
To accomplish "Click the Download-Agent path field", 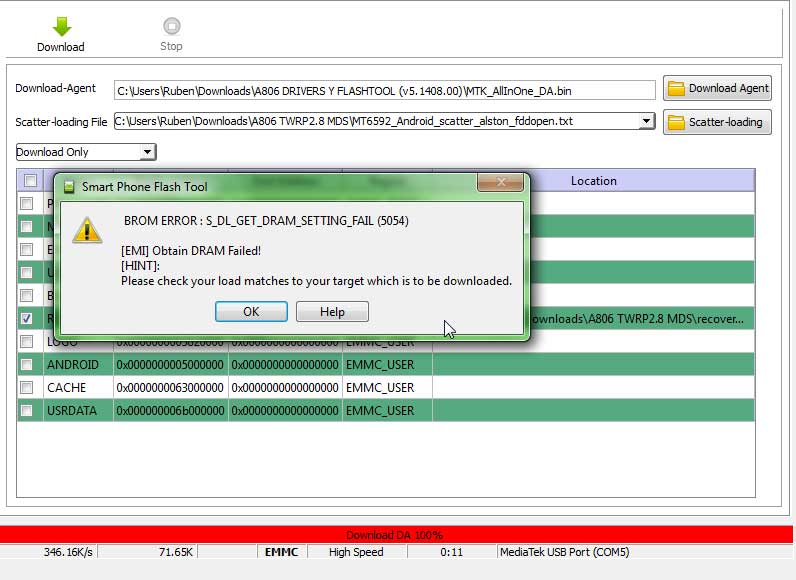I will click(x=384, y=91).
